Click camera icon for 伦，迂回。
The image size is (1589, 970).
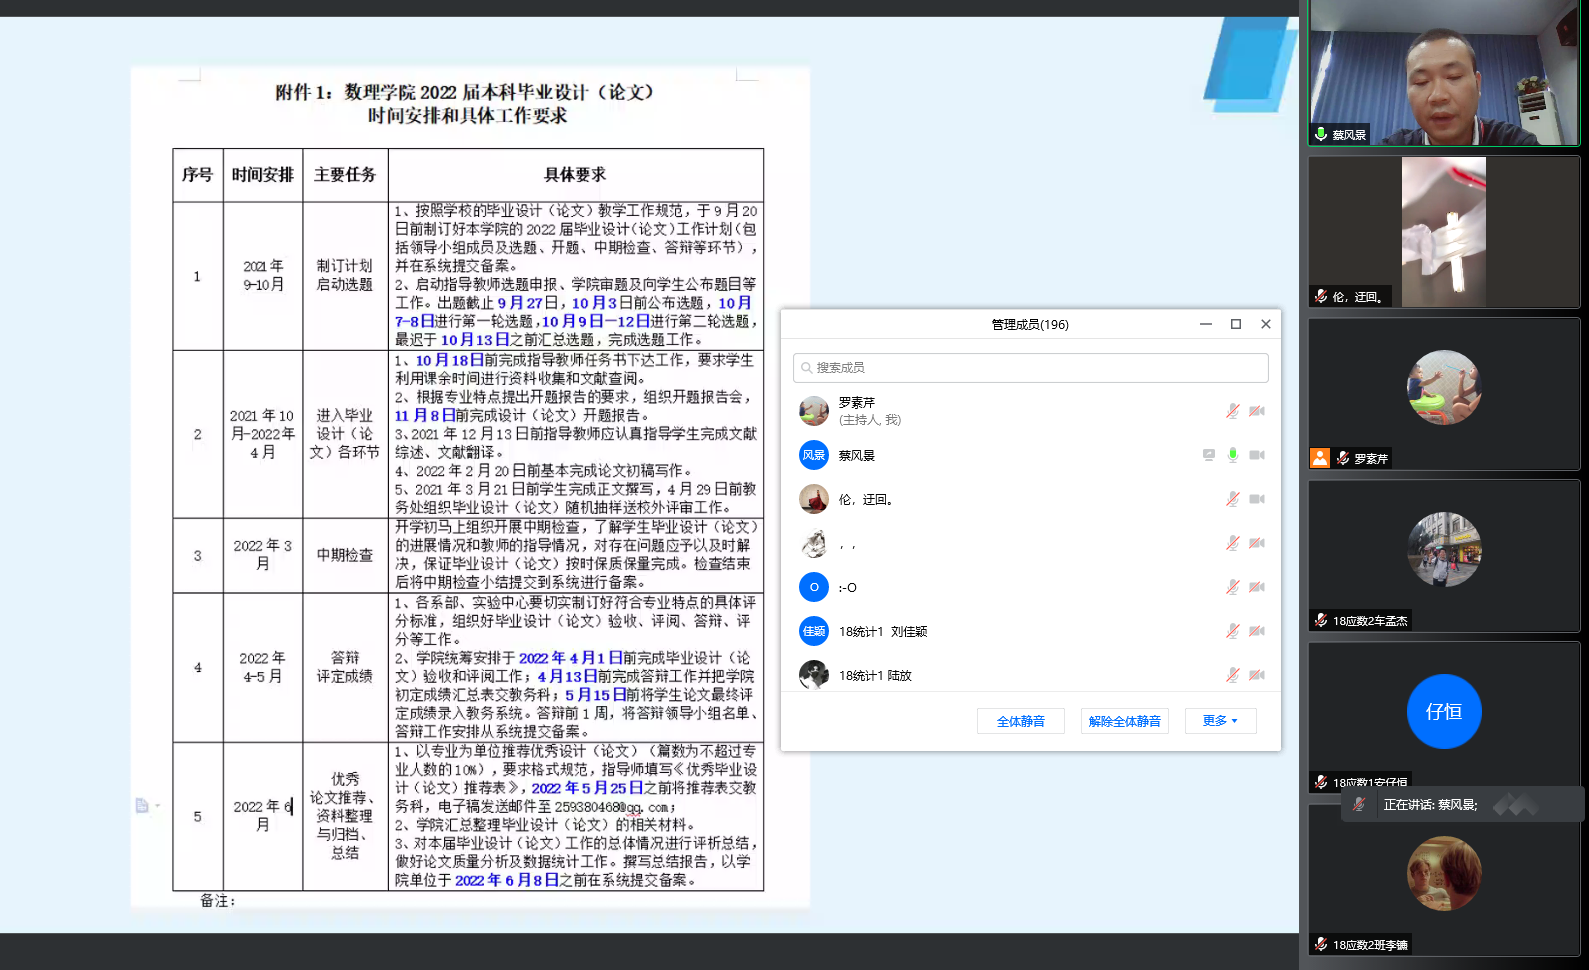pyautogui.click(x=1257, y=499)
